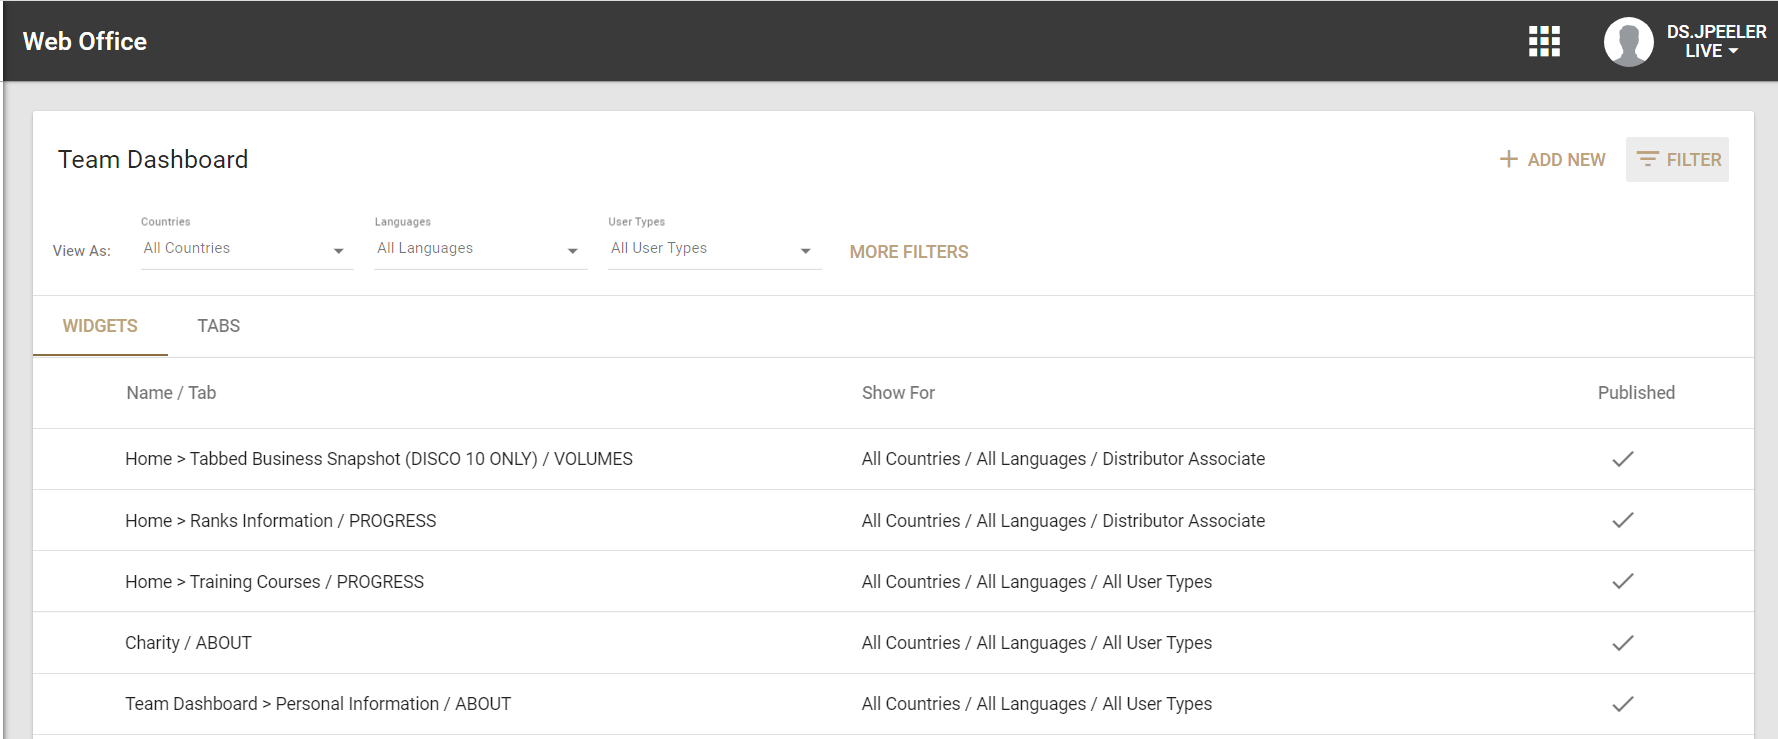Screen dimensions: 1778x739
Task: Open DS.JPEELER LIVE account menu
Action: (1715, 42)
